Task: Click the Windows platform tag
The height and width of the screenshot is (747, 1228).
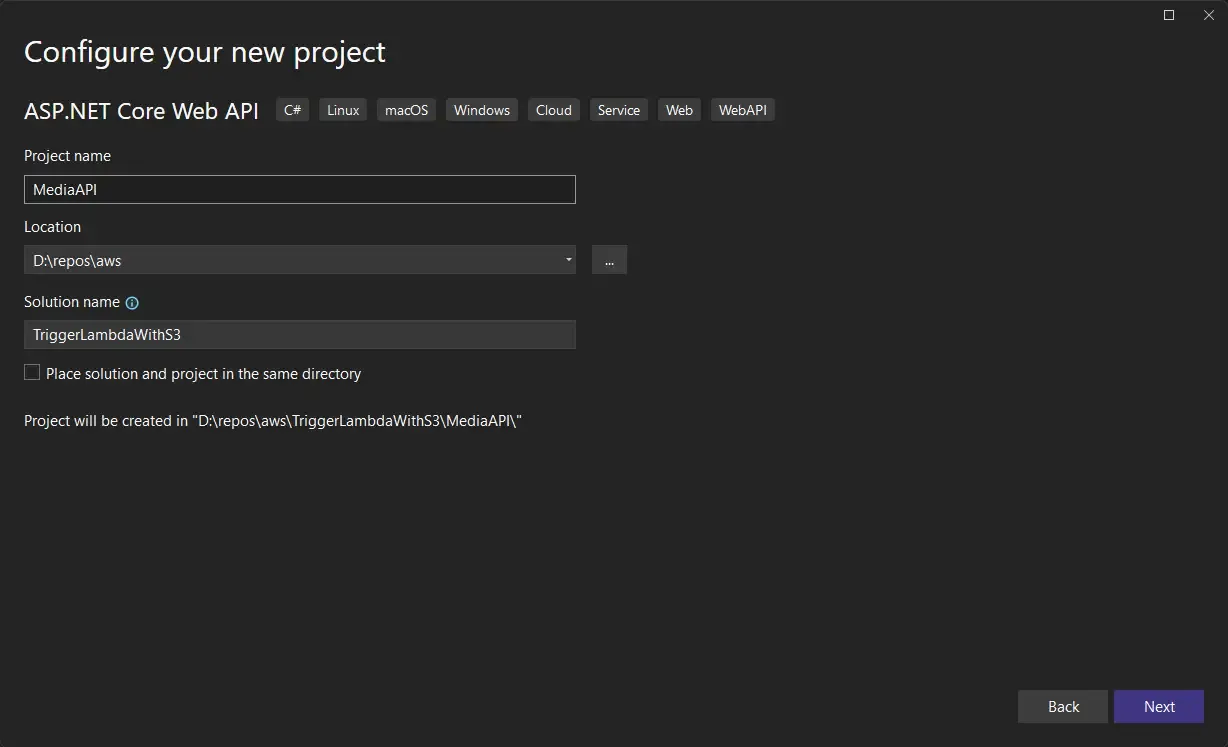Action: pos(481,110)
